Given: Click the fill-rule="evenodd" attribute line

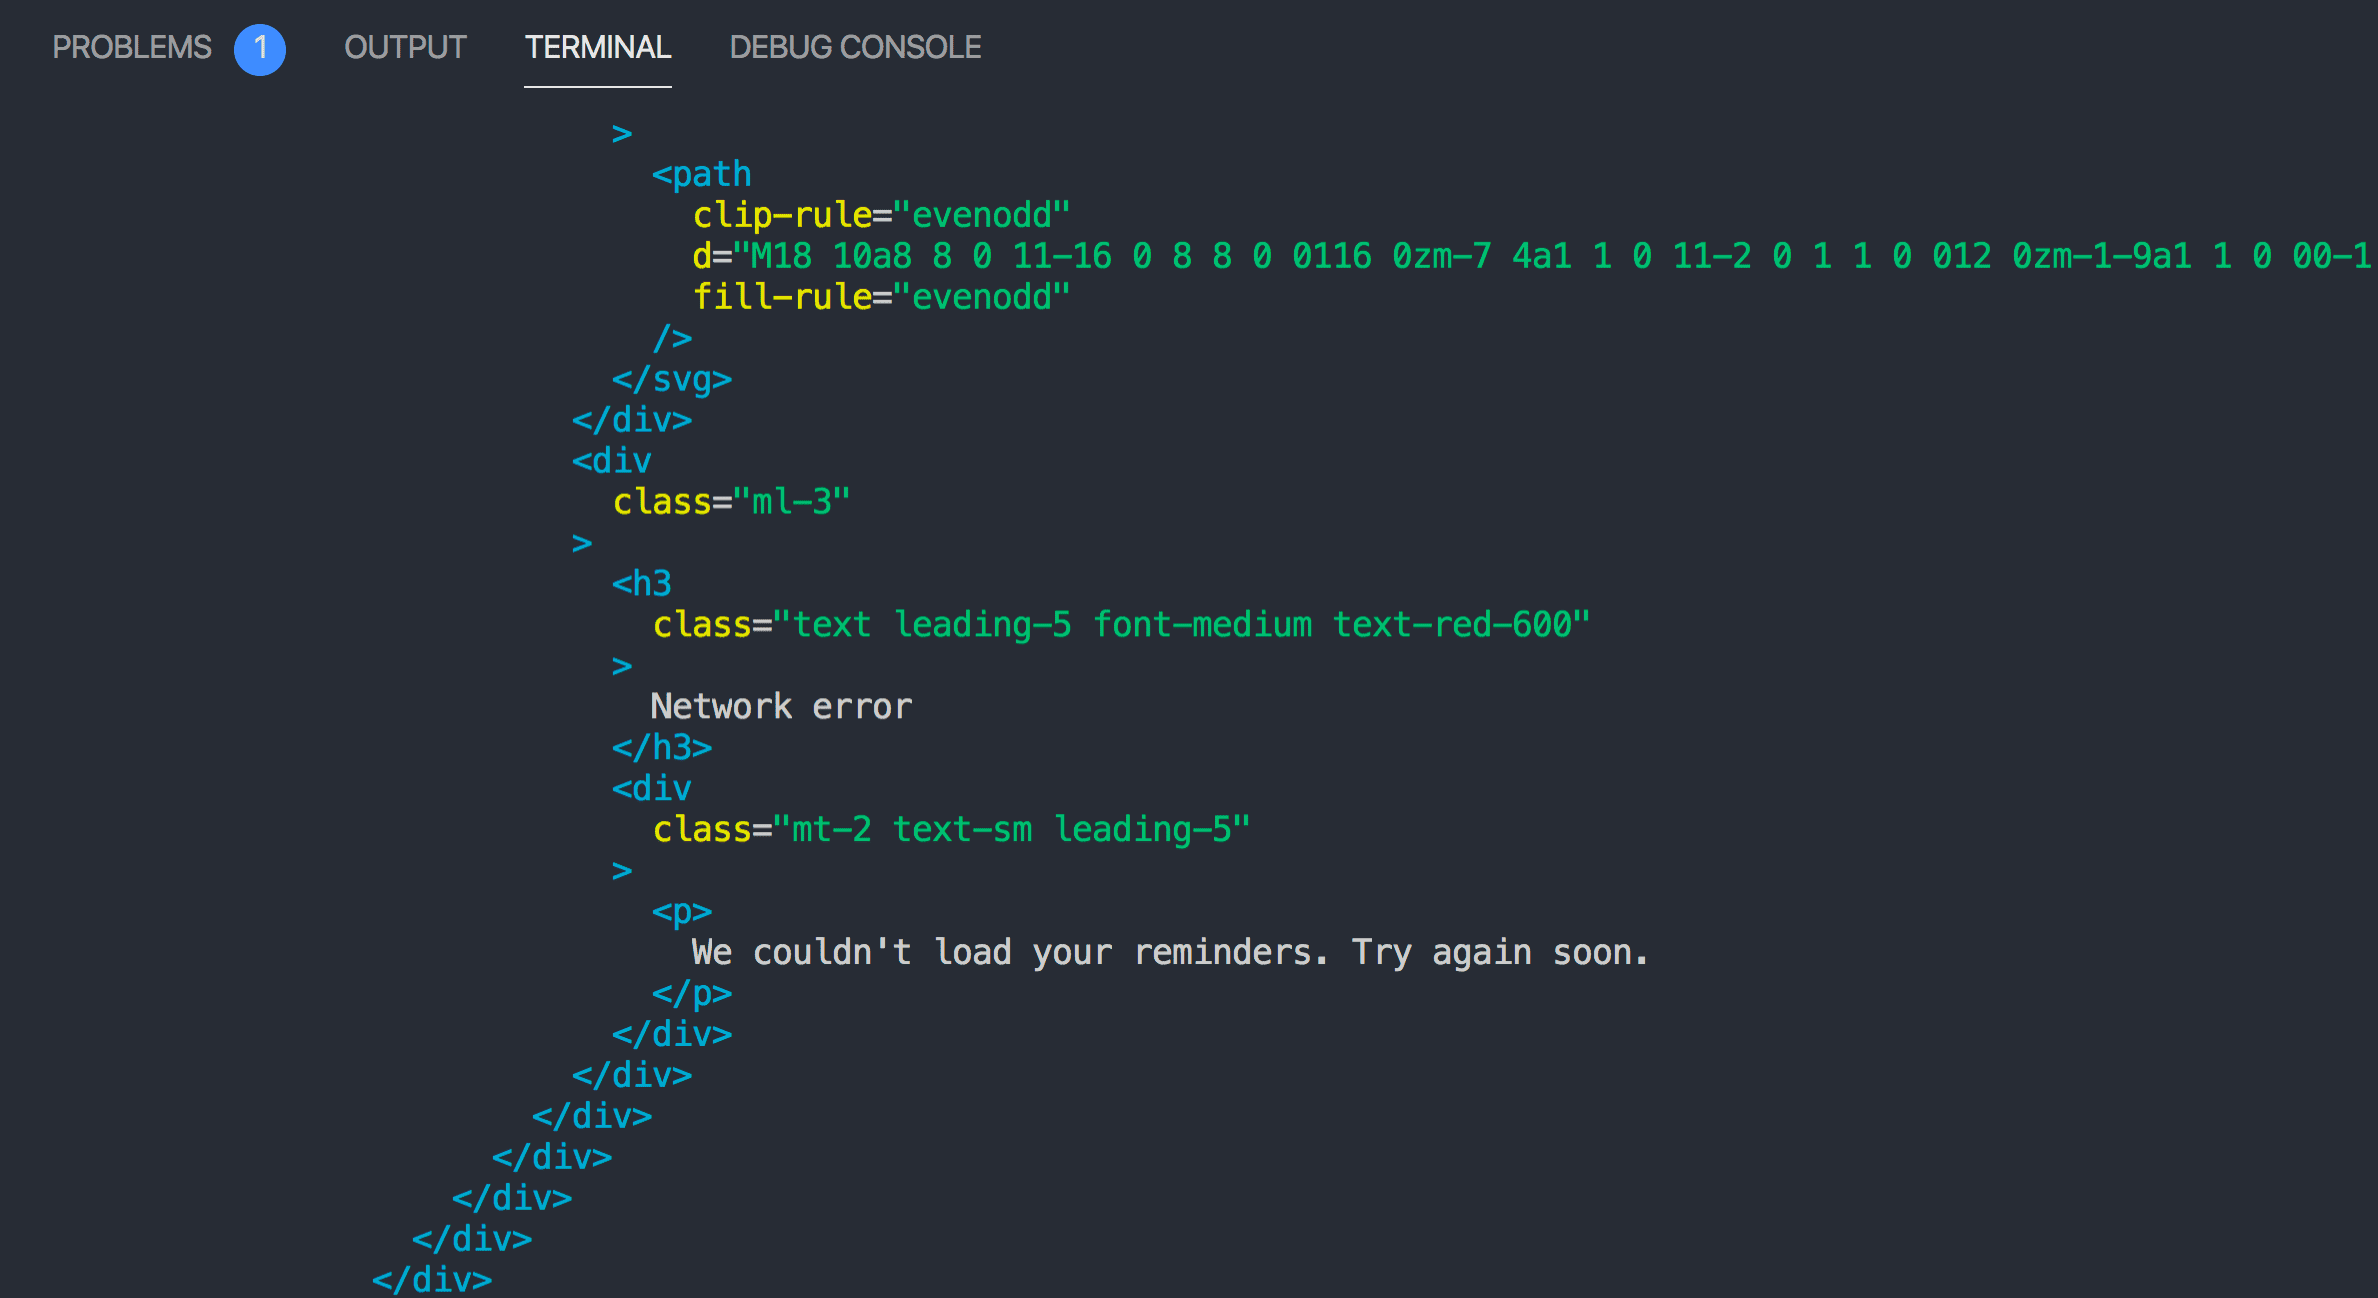Looking at the screenshot, I should (x=881, y=297).
